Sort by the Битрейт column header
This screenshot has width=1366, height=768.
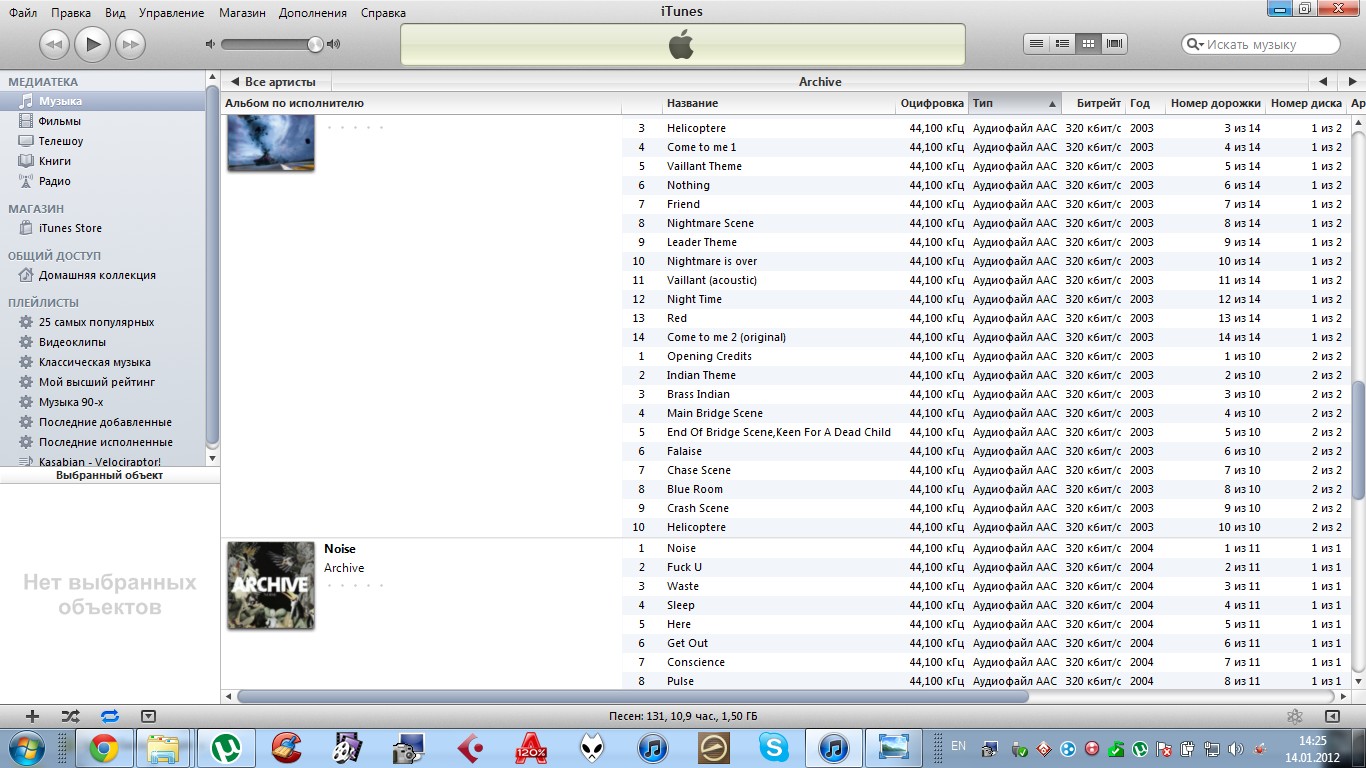coord(1094,103)
